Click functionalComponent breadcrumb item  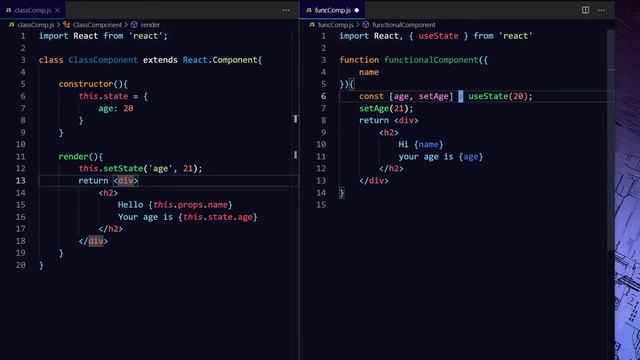coord(404,25)
